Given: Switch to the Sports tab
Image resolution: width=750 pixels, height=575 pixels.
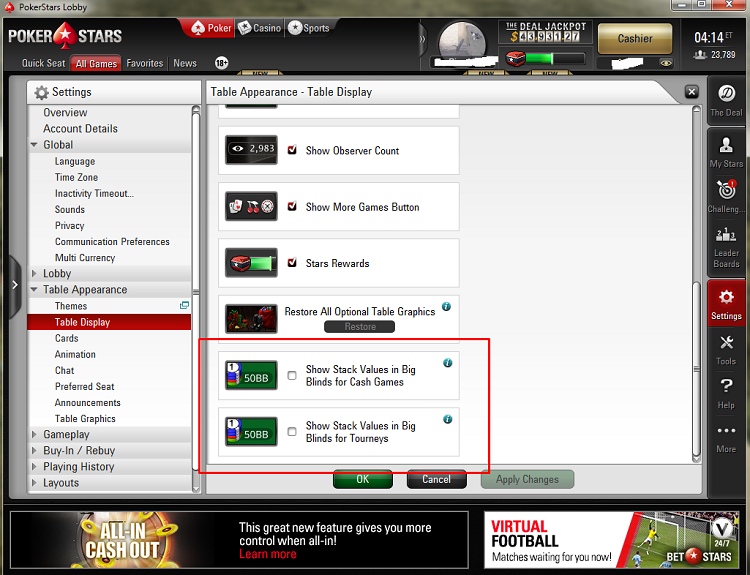Looking at the screenshot, I should pyautogui.click(x=309, y=28).
